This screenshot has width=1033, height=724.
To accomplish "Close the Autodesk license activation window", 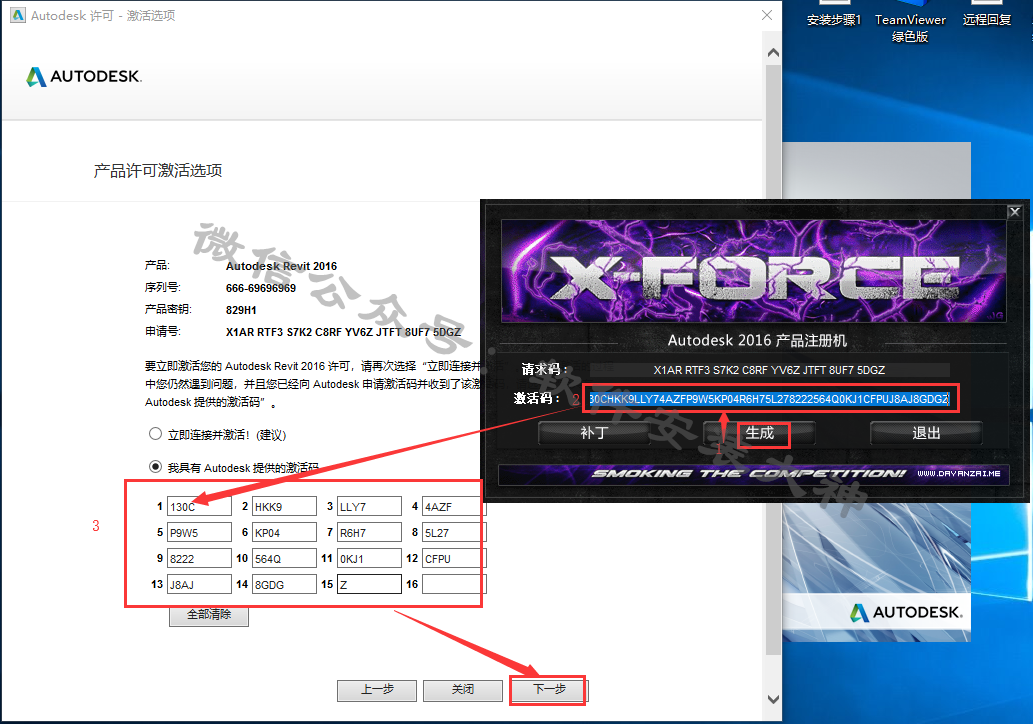I will (x=767, y=15).
